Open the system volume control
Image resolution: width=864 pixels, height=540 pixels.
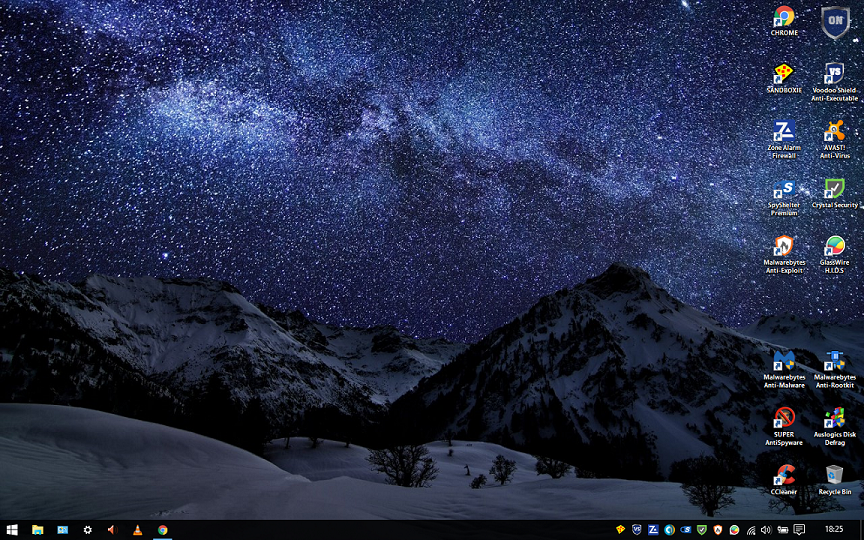click(766, 530)
